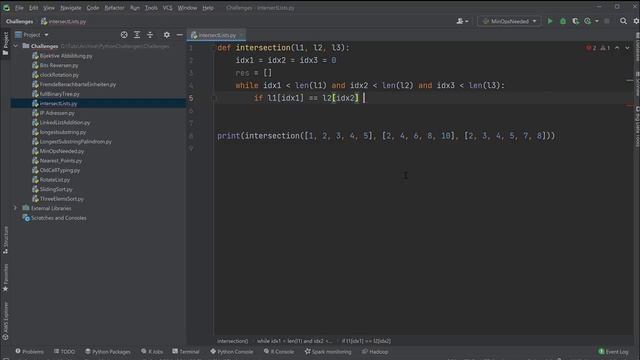
Task: Open the Terminal tool window
Action: pos(186,351)
